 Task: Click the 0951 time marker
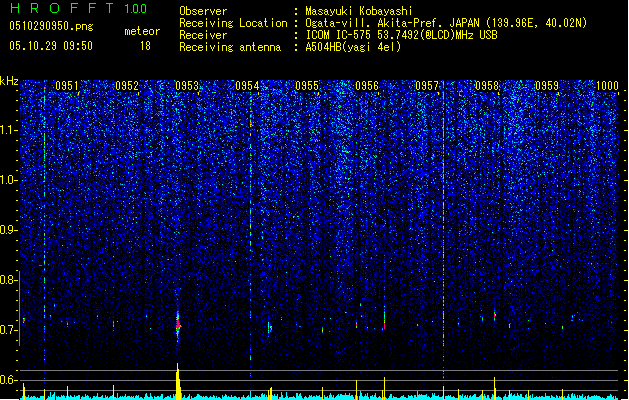click(x=67, y=86)
